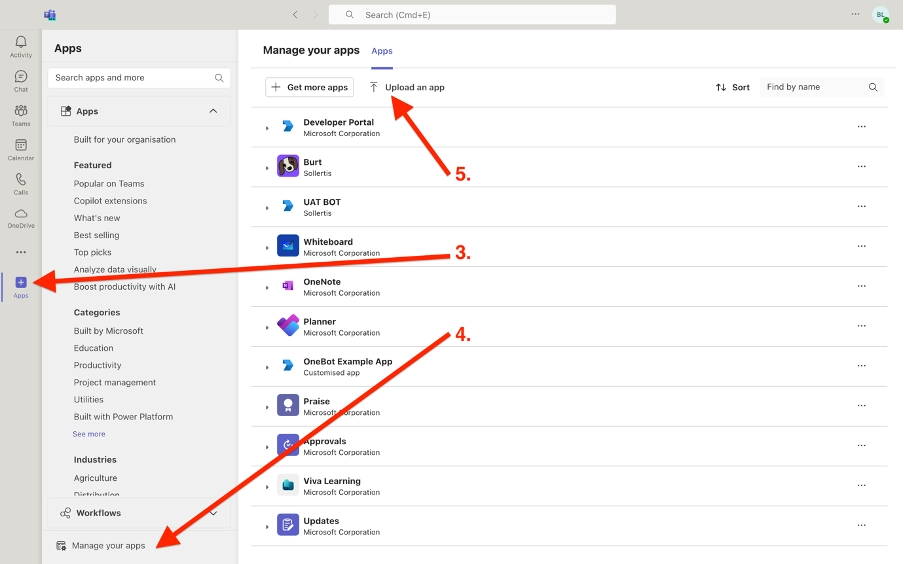Expand the Planner row triangle

(x=267, y=327)
